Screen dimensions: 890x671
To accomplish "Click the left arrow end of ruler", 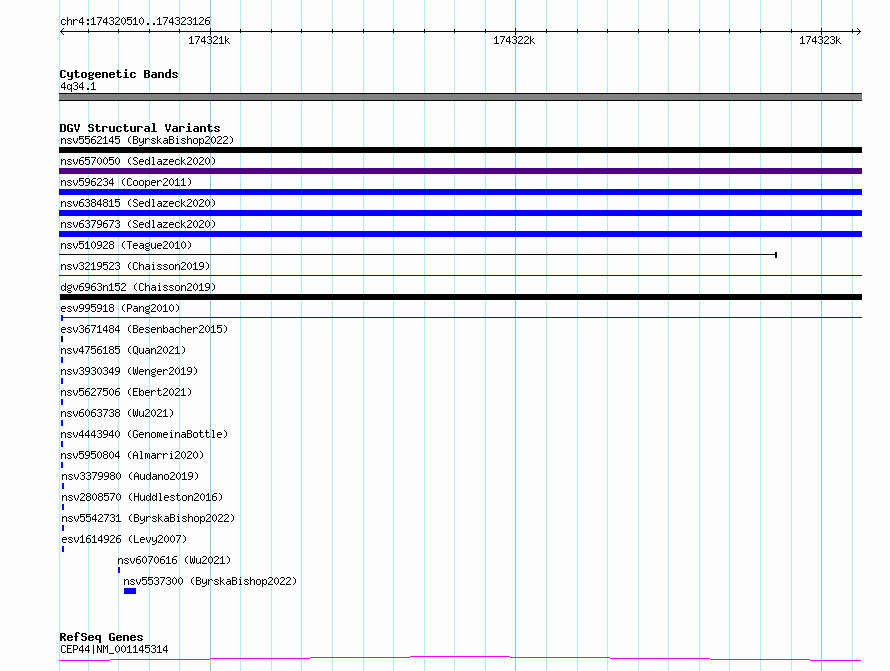I will click(x=62, y=31).
